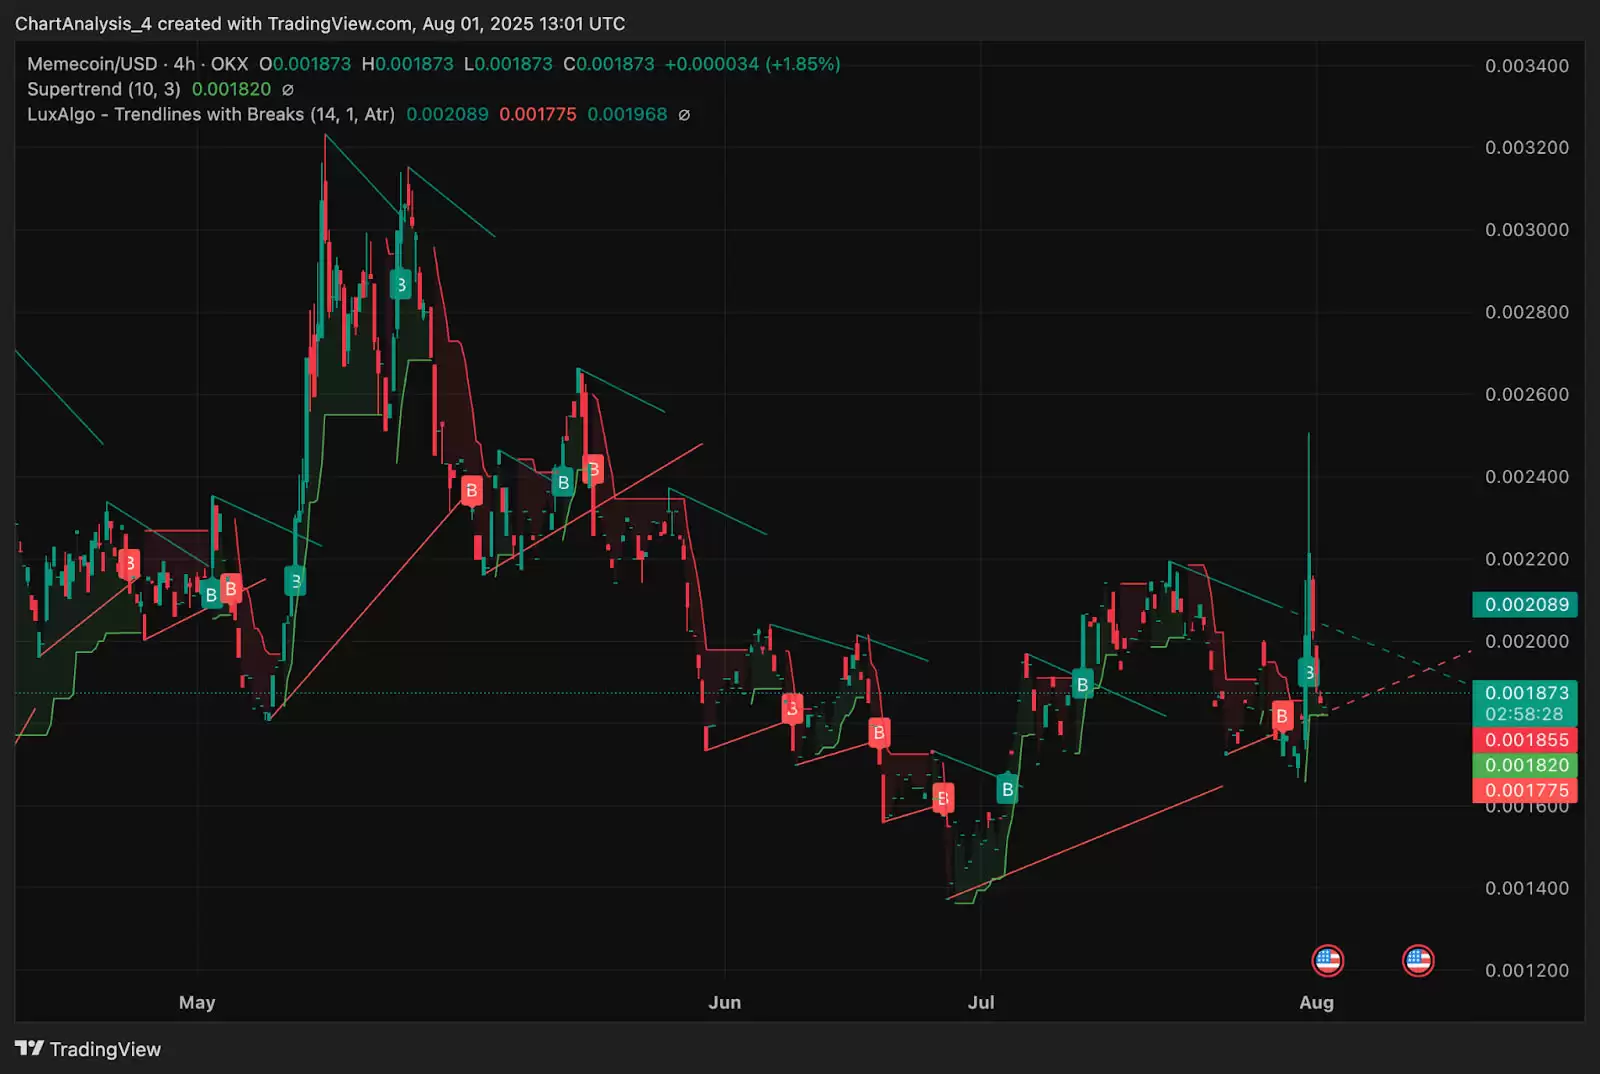The height and width of the screenshot is (1074, 1600).
Task: Click the red B signal closest to Aug
Action: coord(1281,715)
